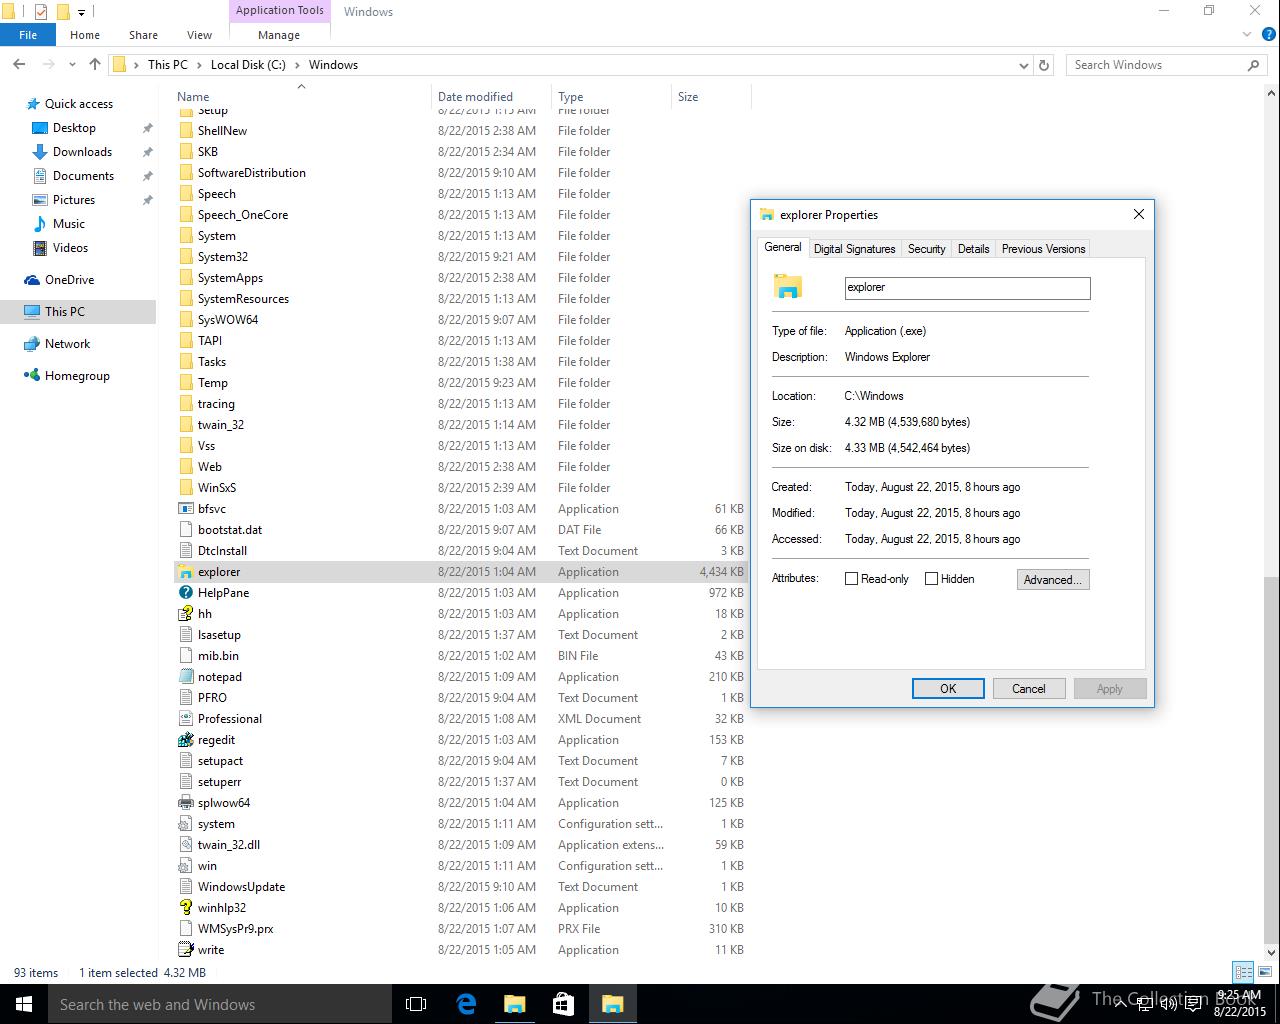This screenshot has height=1024, width=1280.
Task: Open Homegroup in navigation pane
Action: coord(77,376)
